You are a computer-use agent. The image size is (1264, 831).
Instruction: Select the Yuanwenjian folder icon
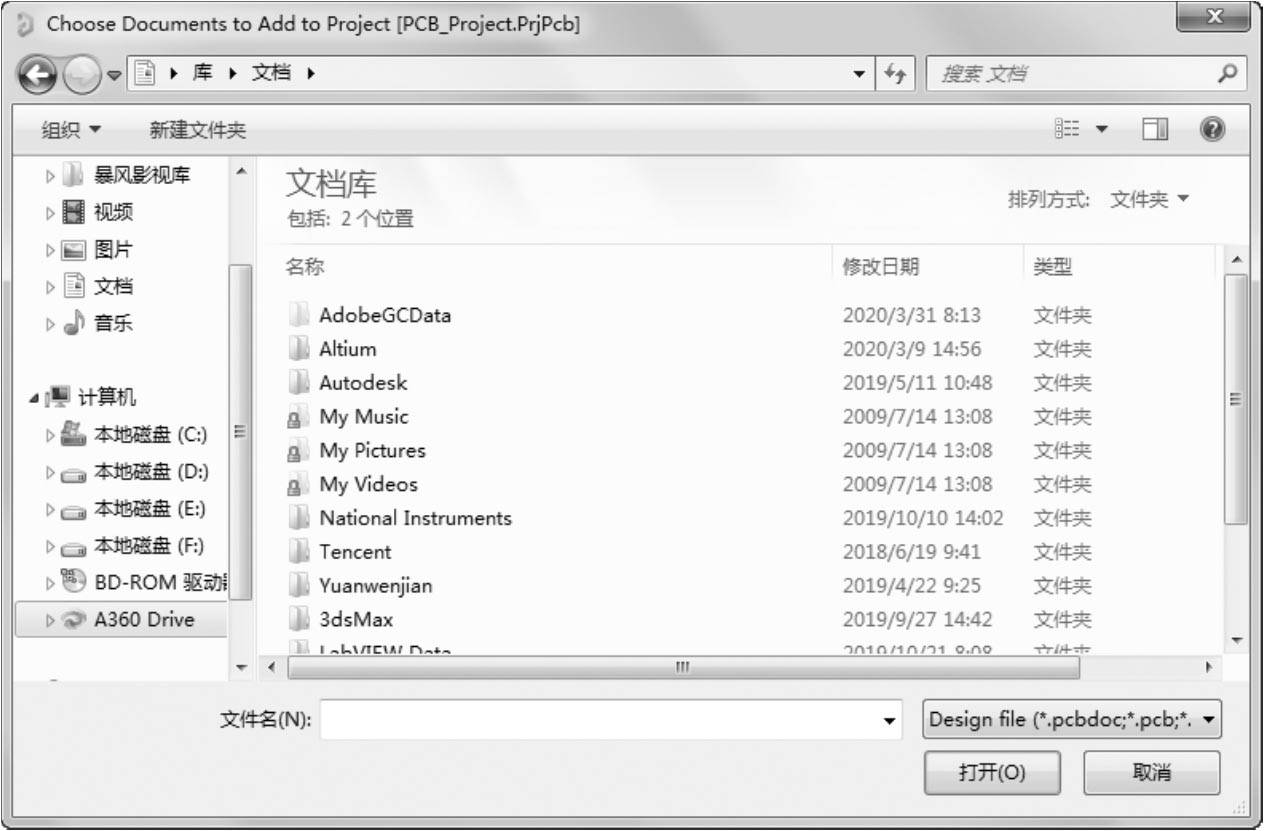point(299,585)
